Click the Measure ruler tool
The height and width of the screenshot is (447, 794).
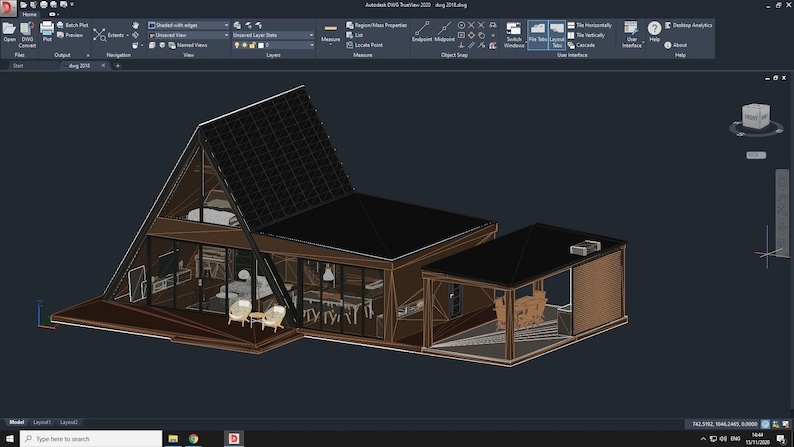click(330, 32)
